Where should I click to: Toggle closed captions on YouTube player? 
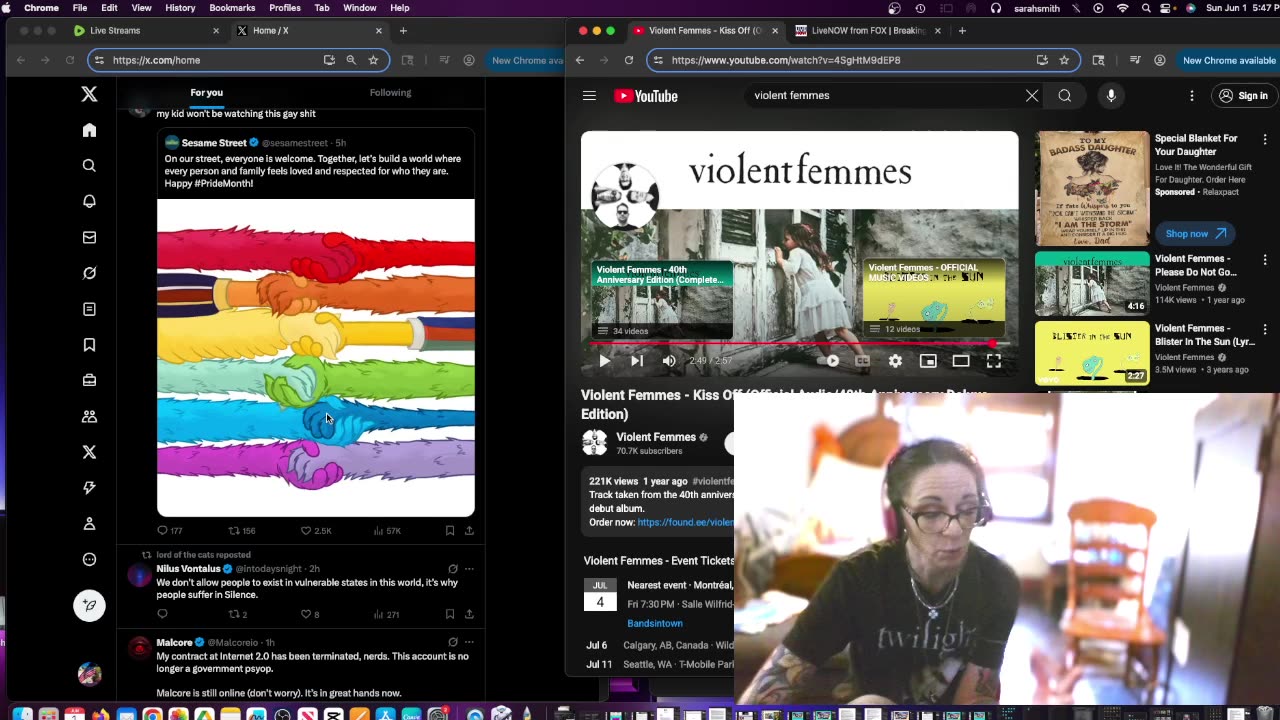pyautogui.click(x=863, y=361)
